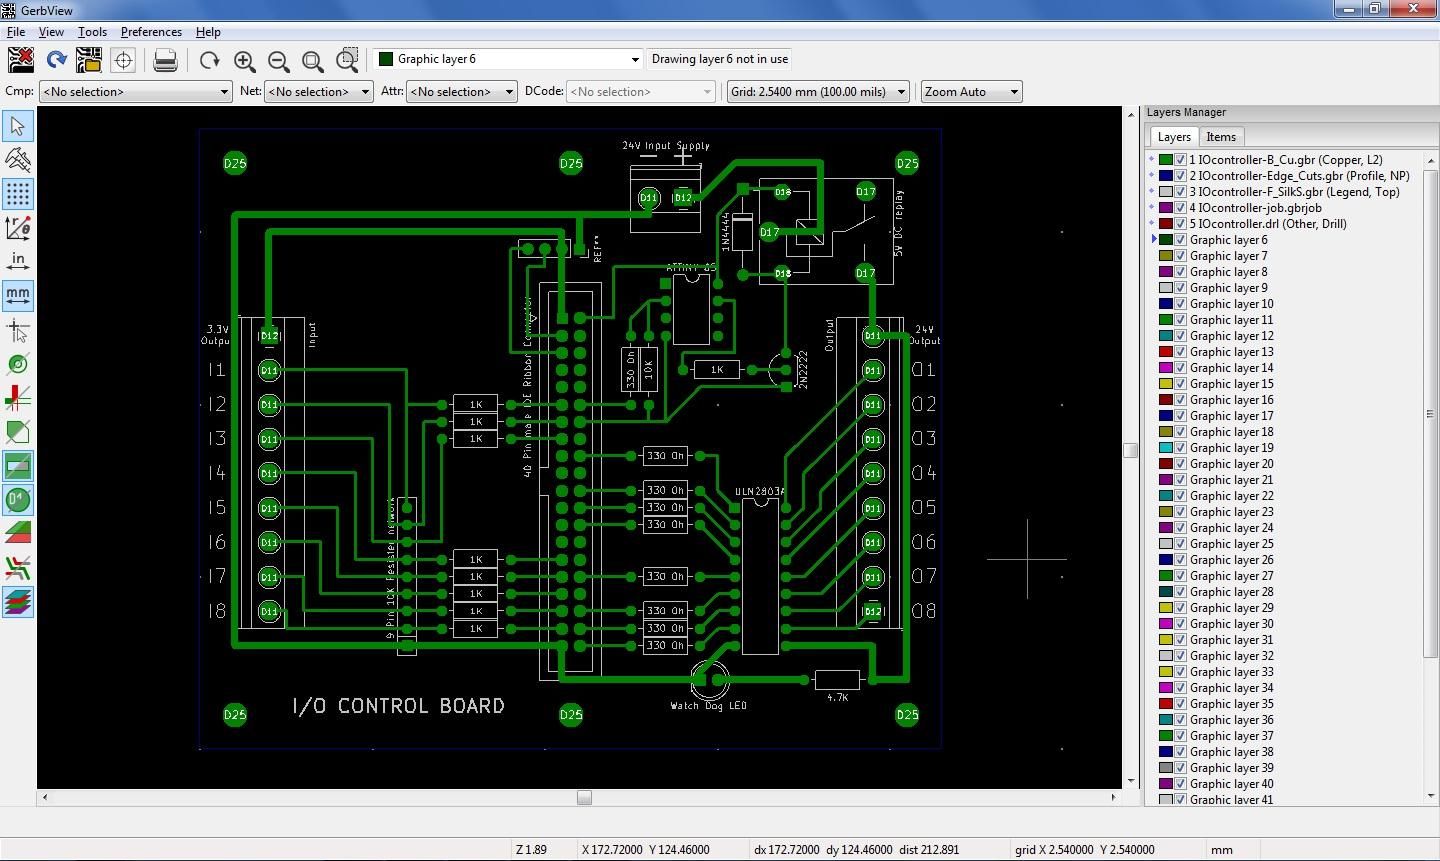Switch units to millimeters
The height and width of the screenshot is (861, 1440).
click(x=17, y=296)
